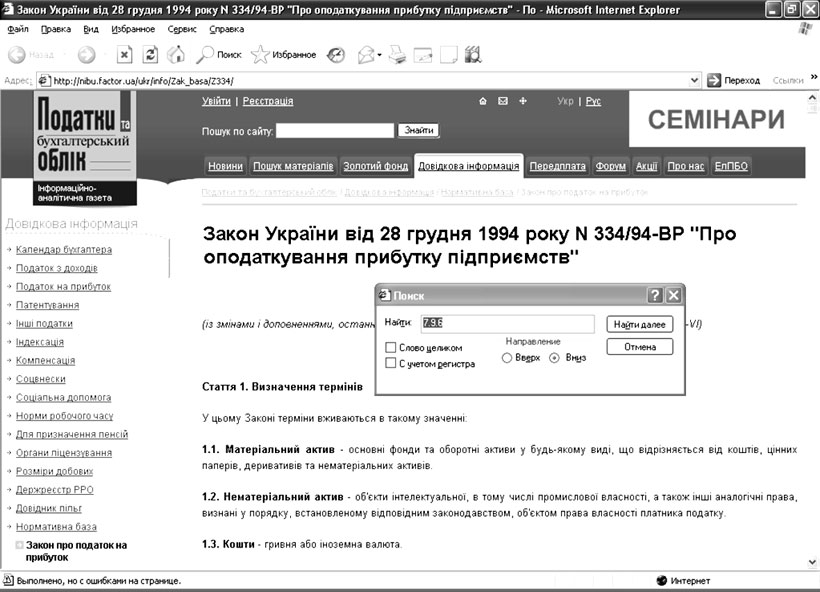
Task: Switch to the 'Золотий фонд' tab
Action: (375, 166)
